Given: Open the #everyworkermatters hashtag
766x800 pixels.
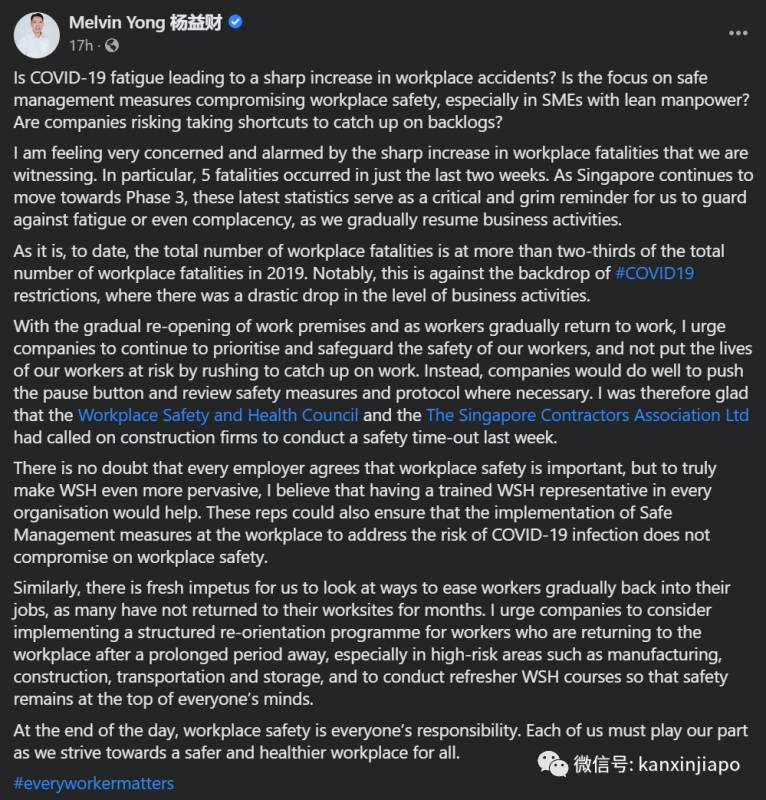Looking at the screenshot, I should click(94, 782).
